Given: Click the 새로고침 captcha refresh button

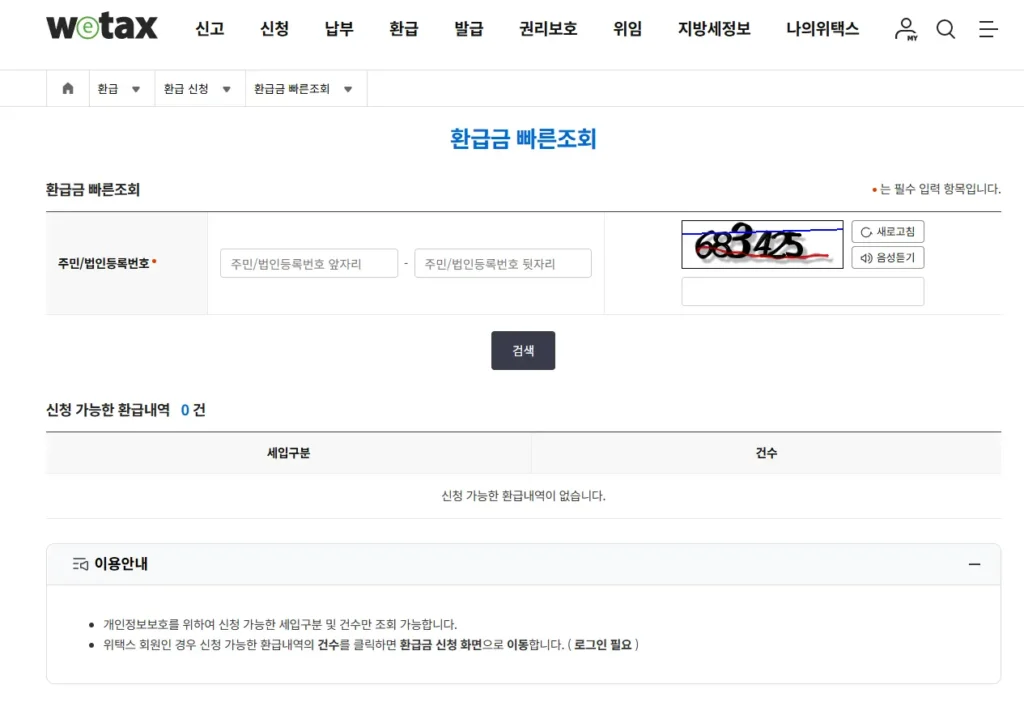Looking at the screenshot, I should tap(888, 232).
